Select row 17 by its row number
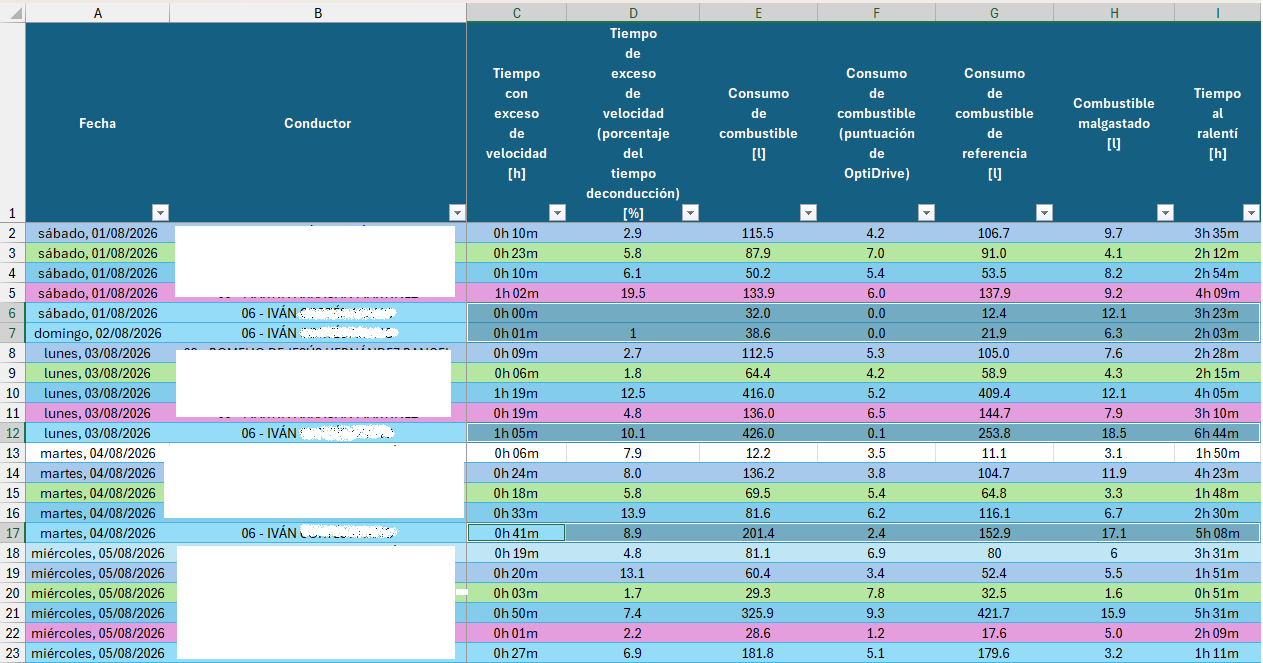Screen dimensions: 1263x663 click(13, 533)
